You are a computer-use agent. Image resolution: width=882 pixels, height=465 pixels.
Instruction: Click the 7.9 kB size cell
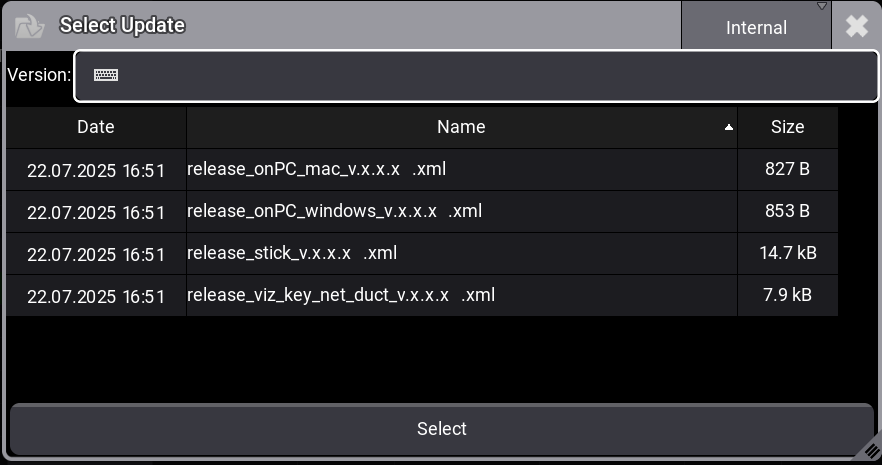click(x=787, y=295)
